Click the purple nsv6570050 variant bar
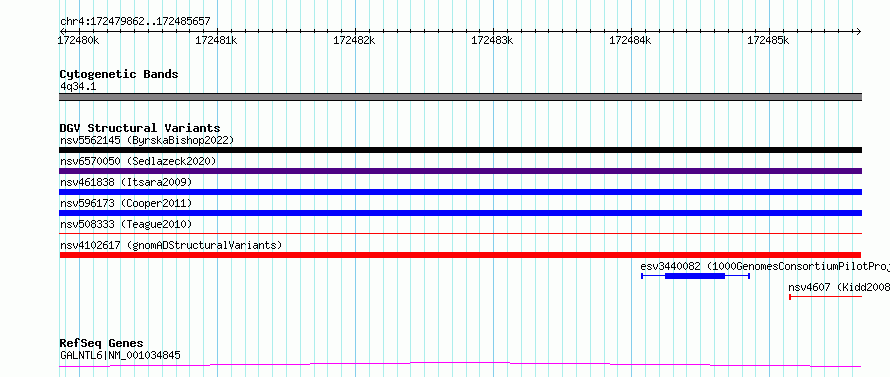 pyautogui.click(x=460, y=171)
